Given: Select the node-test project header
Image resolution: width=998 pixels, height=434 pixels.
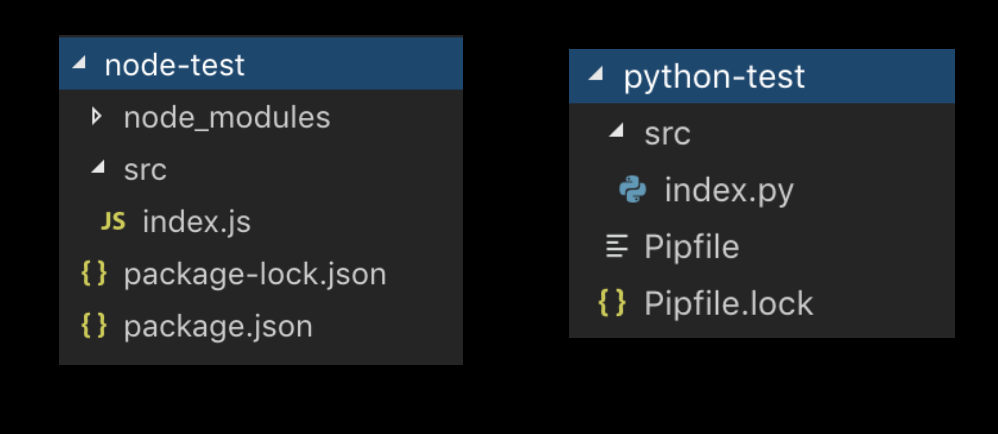Looking at the screenshot, I should [x=174, y=66].
